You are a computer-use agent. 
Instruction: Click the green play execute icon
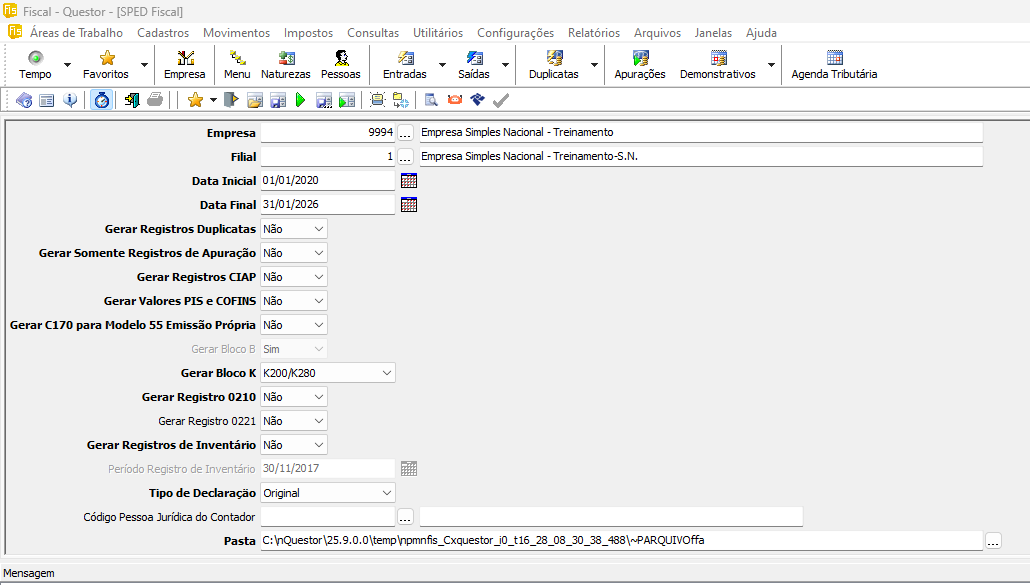coord(299,100)
